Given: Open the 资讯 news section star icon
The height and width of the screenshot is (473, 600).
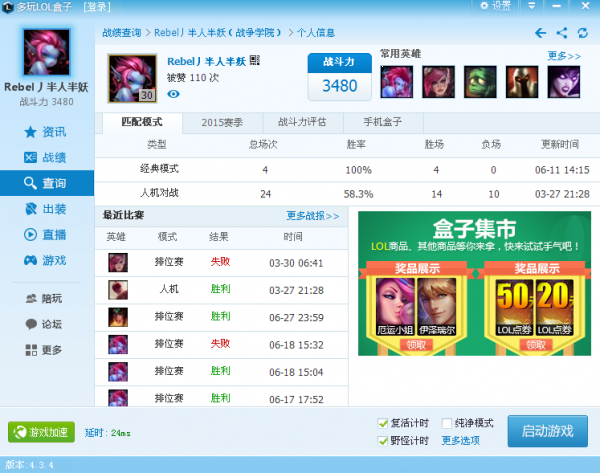Looking at the screenshot, I should (x=30, y=132).
